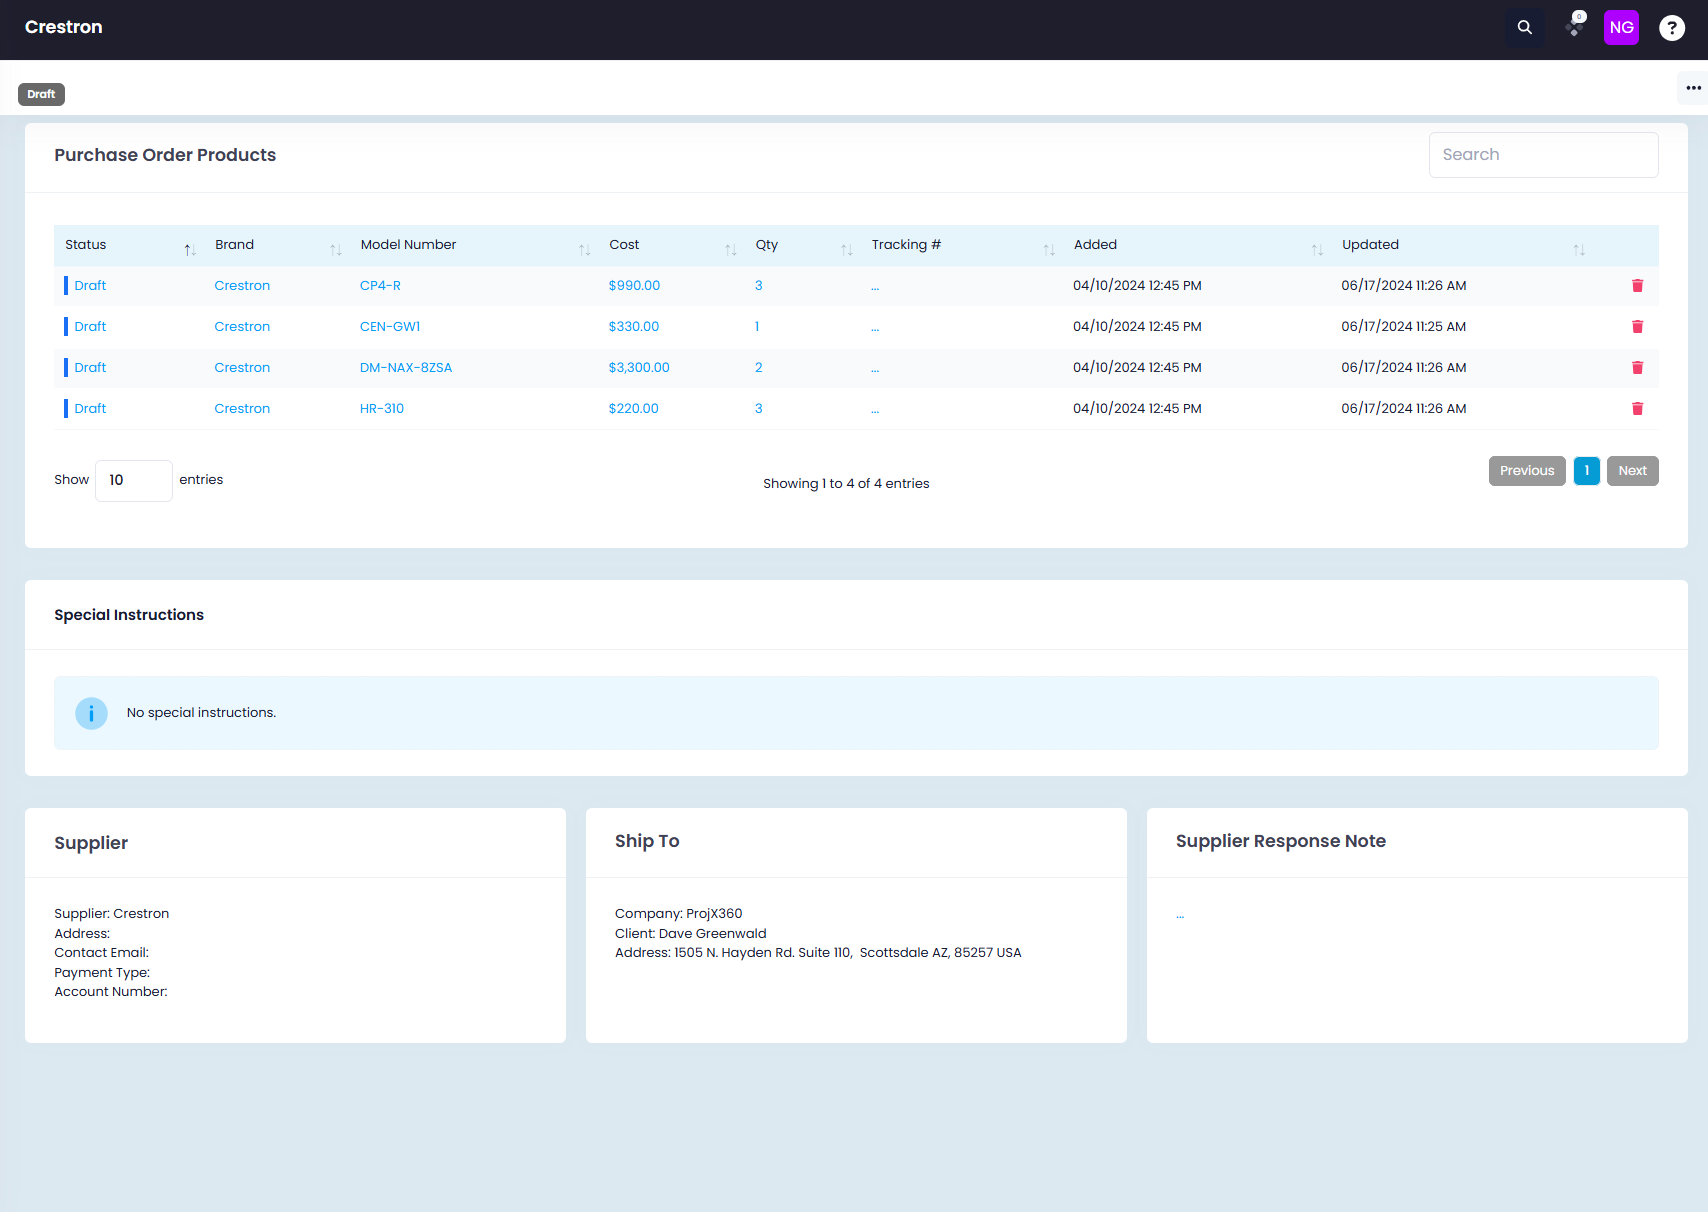Select the Scottsdale AZ ship-to address line
The height and width of the screenshot is (1212, 1708).
[x=818, y=953]
